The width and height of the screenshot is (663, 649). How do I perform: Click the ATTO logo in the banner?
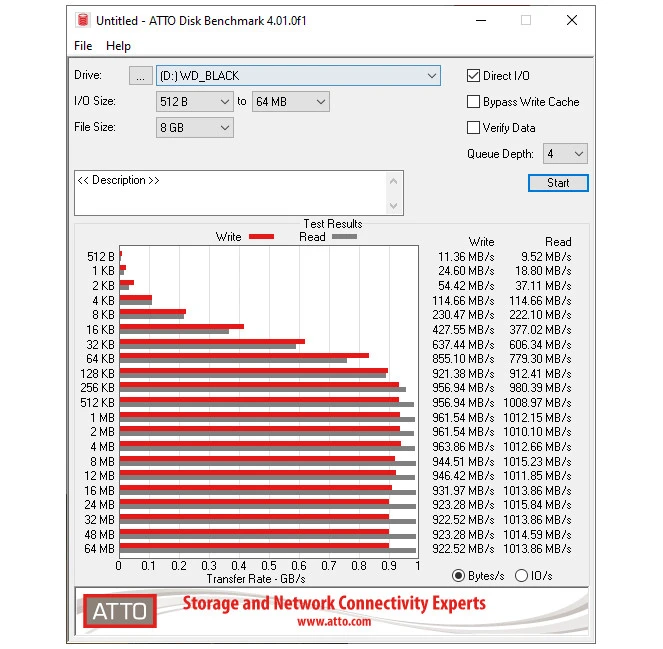[x=120, y=610]
